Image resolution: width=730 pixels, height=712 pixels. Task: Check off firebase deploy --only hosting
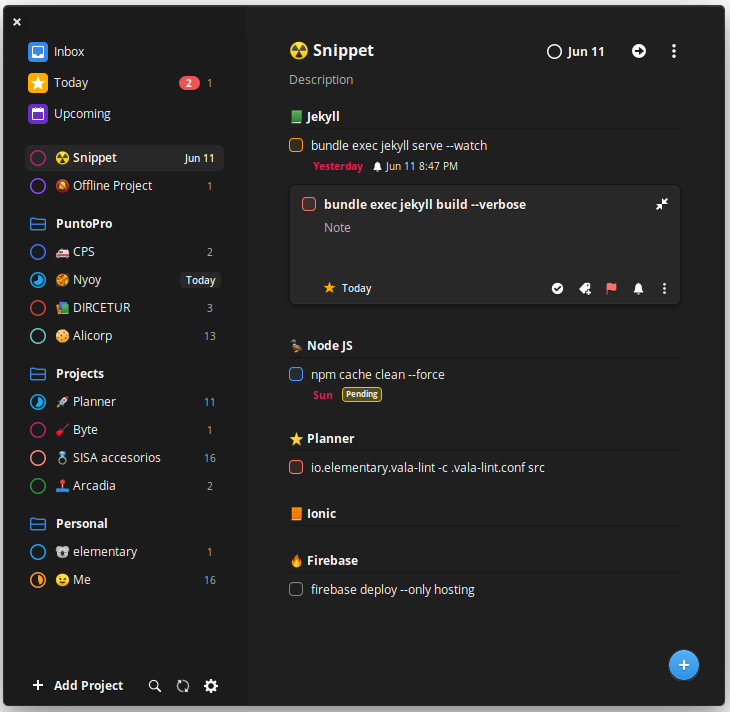point(296,590)
